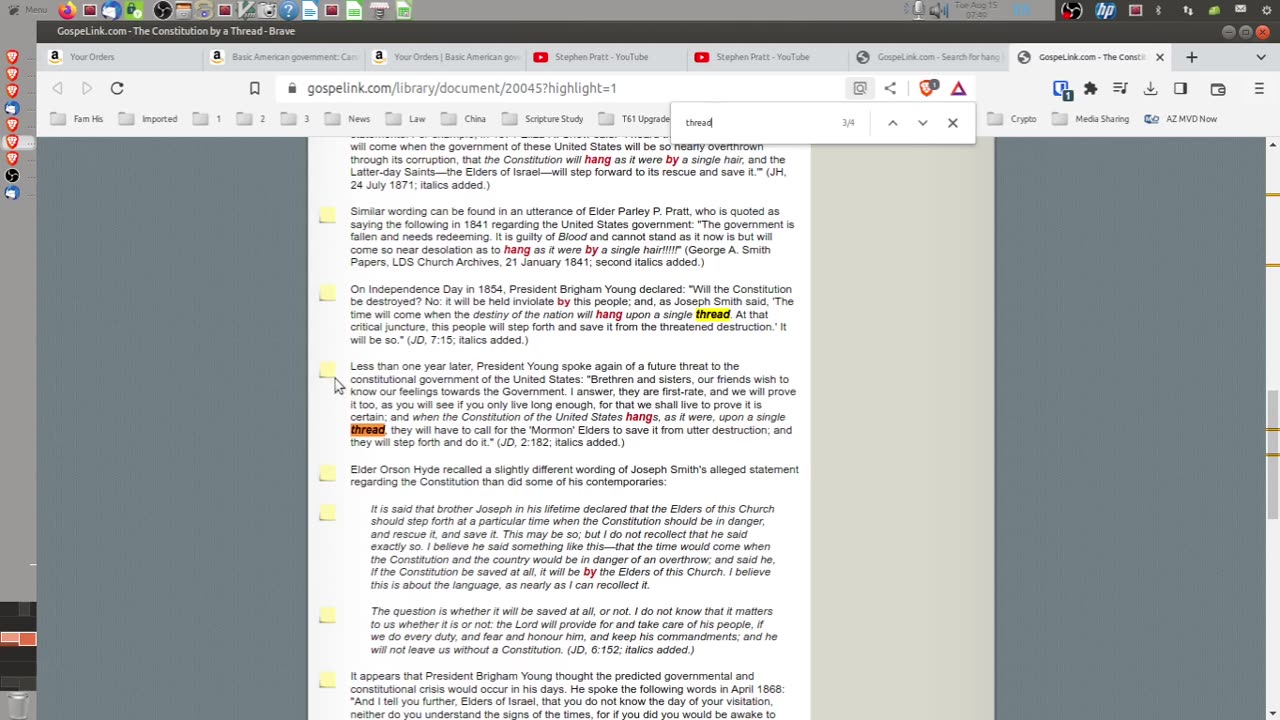Screen dimensions: 1280x720
Task: Click the page vertical scrollbar thumb
Action: (x=1272, y=455)
